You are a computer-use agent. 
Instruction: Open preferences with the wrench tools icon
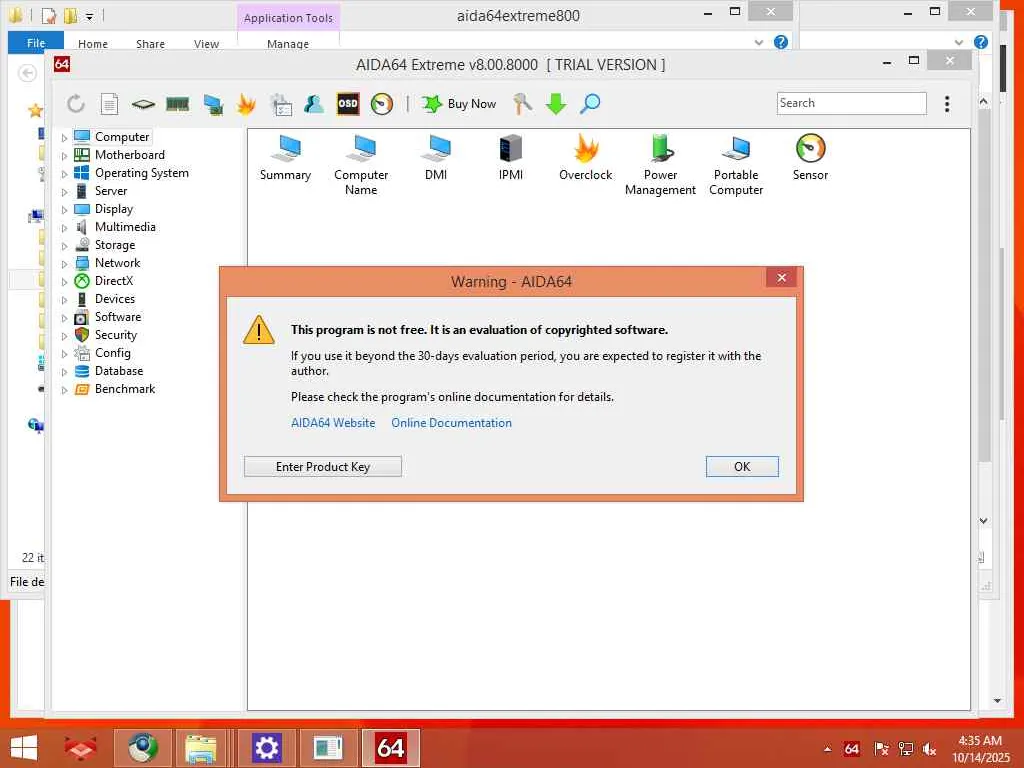pos(522,104)
